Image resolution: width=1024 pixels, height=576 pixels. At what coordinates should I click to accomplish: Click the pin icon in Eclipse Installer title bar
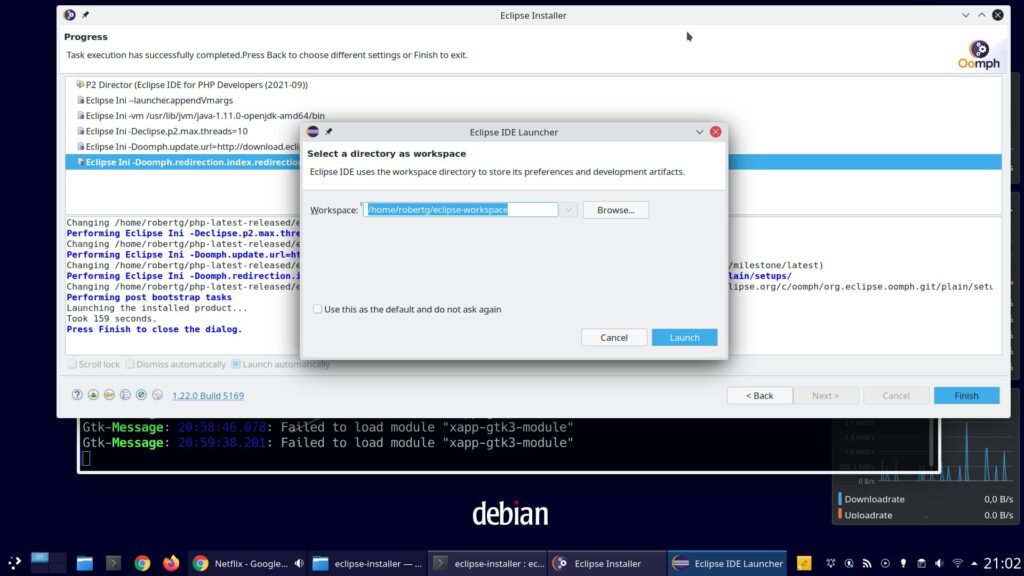(x=86, y=15)
